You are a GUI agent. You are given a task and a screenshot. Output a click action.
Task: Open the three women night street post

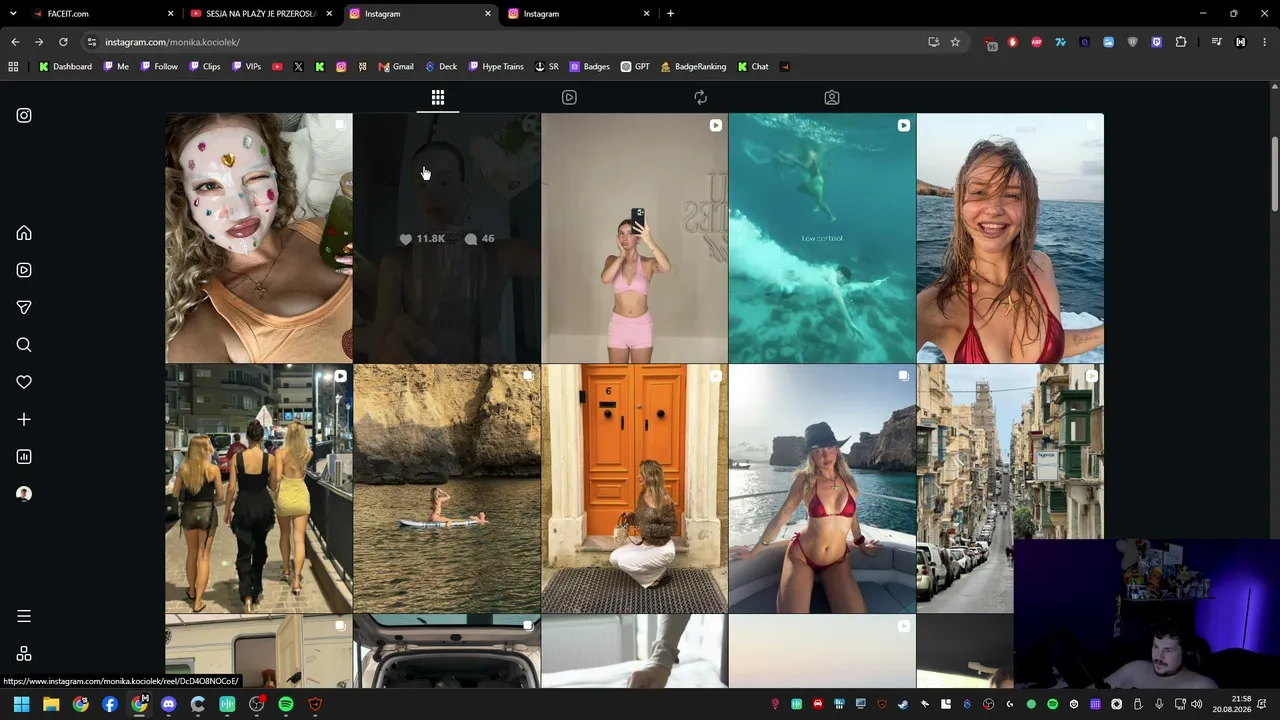[x=259, y=488]
